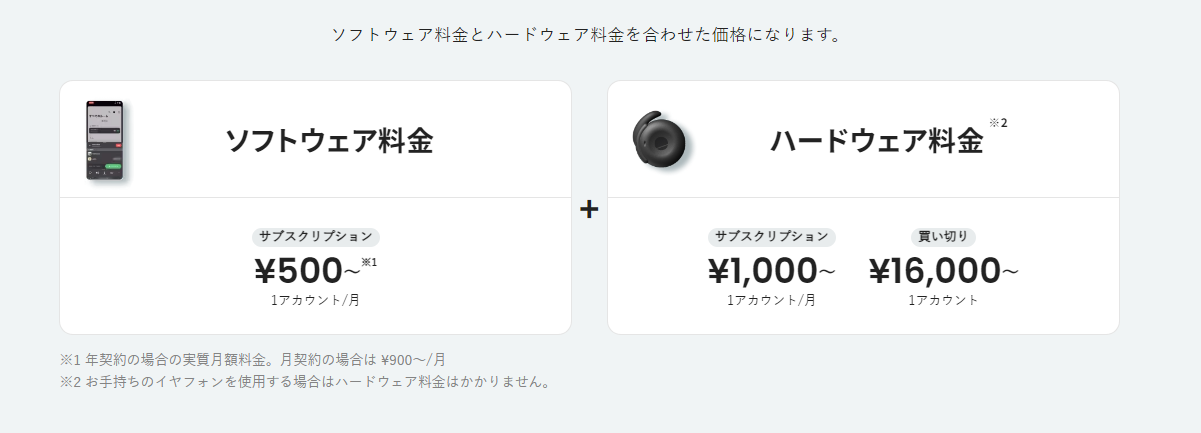Select the hardware サブスクリプション badge
The width and height of the screenshot is (1201, 433).
pyautogui.click(x=771, y=237)
